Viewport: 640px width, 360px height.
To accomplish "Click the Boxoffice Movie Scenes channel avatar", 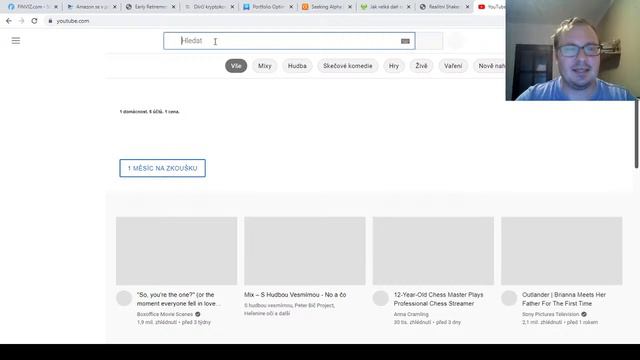I will click(x=124, y=298).
